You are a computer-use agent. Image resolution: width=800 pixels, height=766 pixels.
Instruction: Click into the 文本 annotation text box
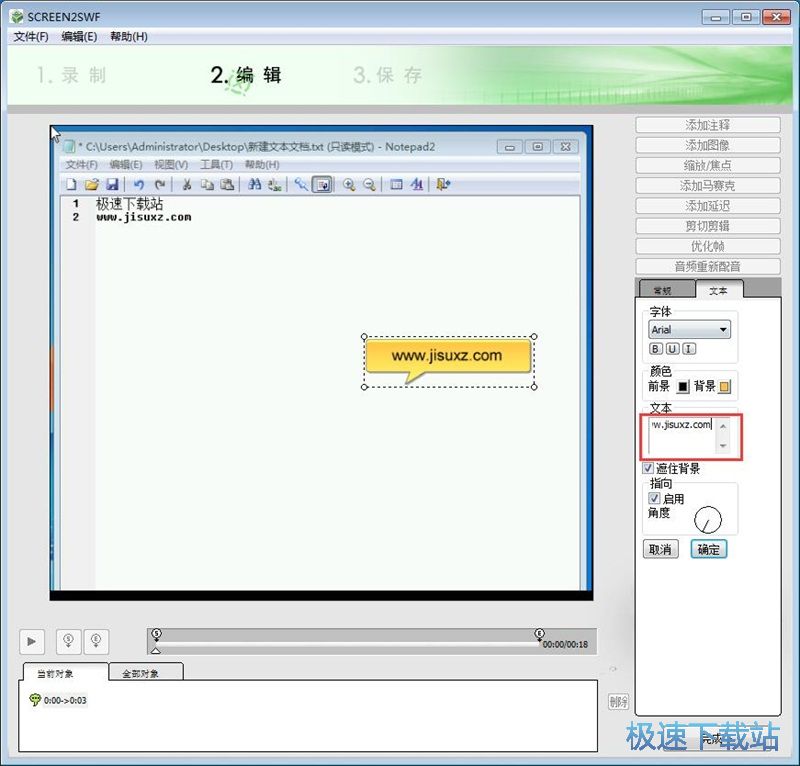pos(682,436)
